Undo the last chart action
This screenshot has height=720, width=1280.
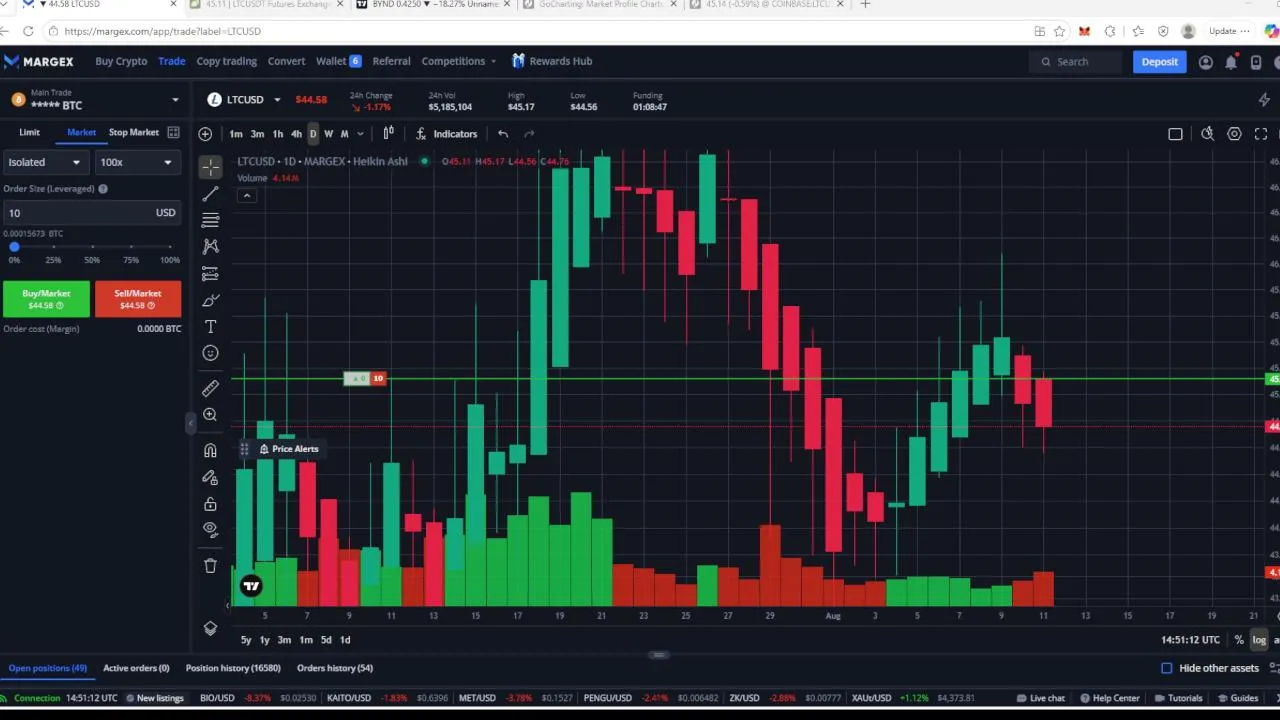pos(503,134)
